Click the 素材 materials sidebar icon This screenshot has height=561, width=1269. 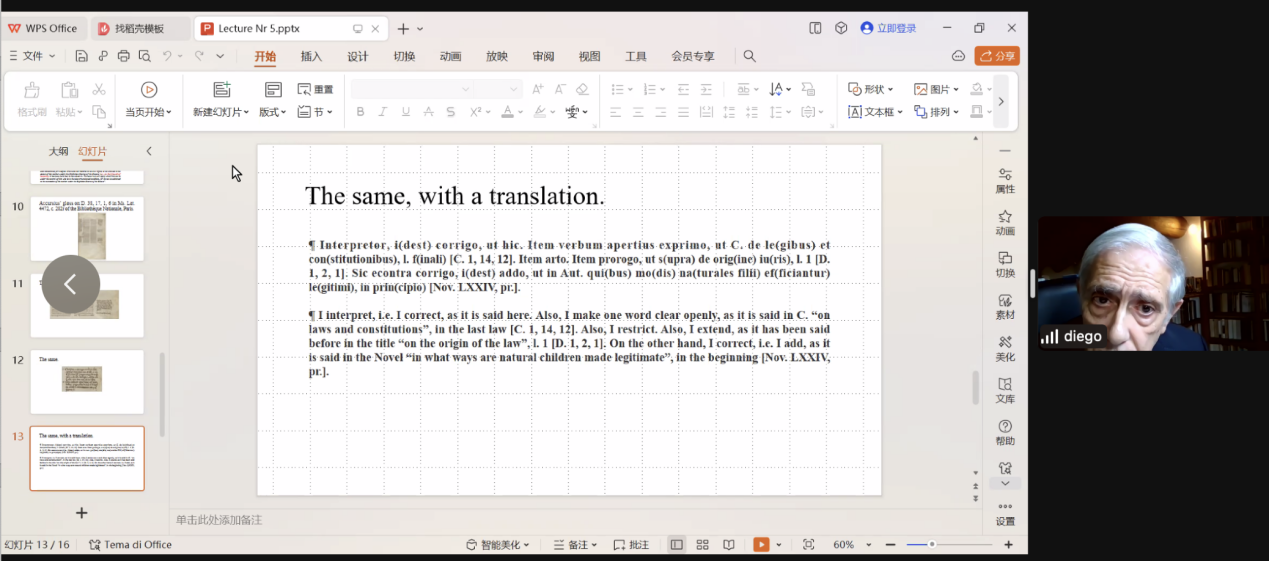(x=1005, y=306)
